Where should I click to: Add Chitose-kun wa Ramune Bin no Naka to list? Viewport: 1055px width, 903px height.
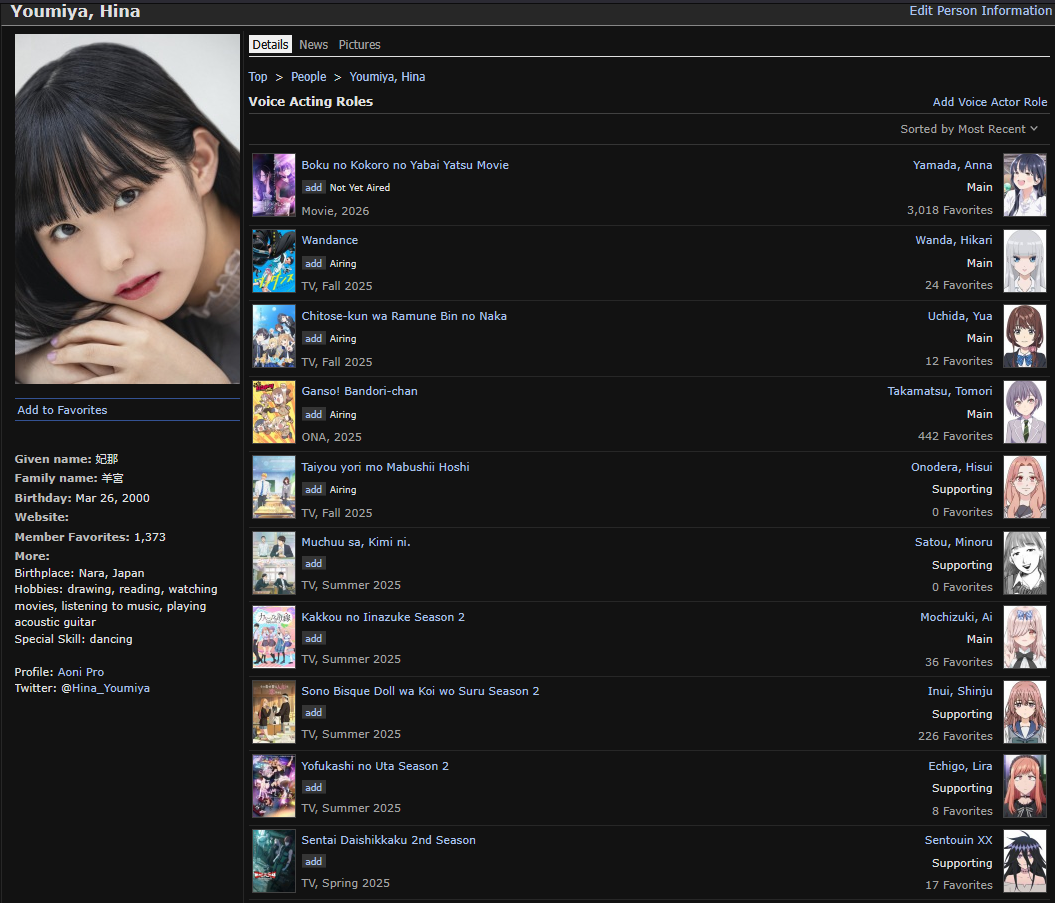pyautogui.click(x=314, y=338)
